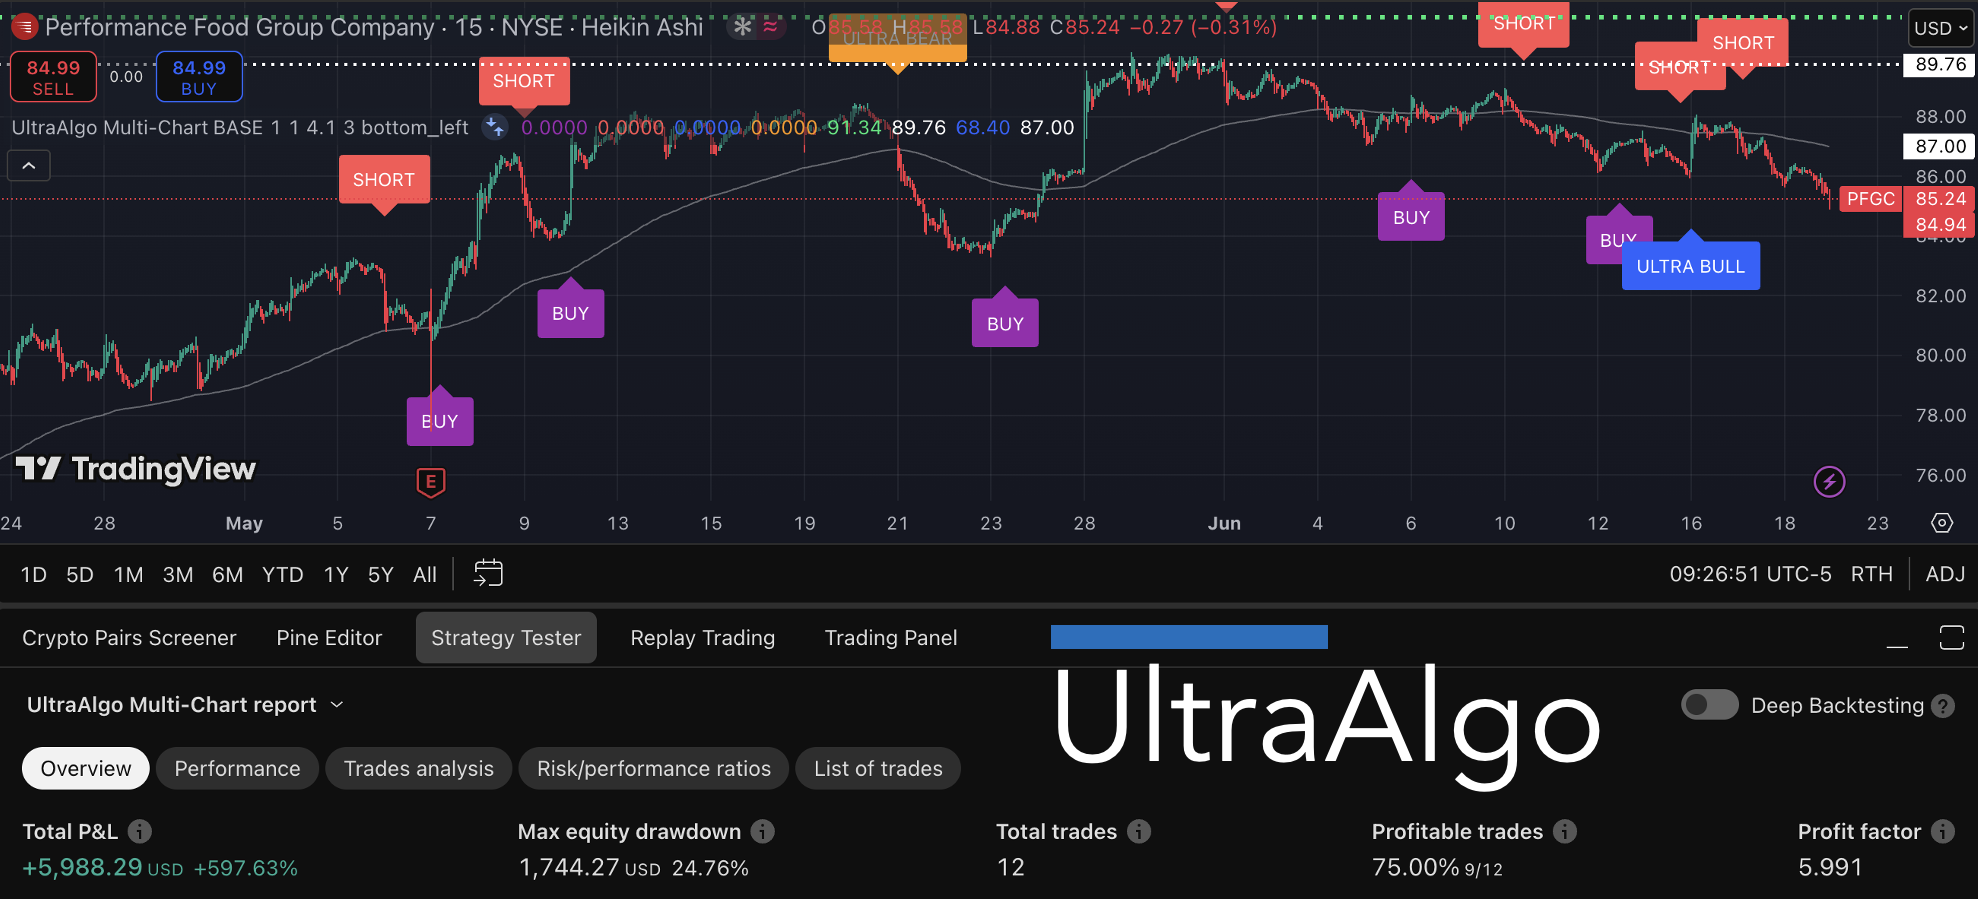Collapse the indicator legend with the chevron
Viewport: 1978px width, 900px height.
tap(29, 166)
